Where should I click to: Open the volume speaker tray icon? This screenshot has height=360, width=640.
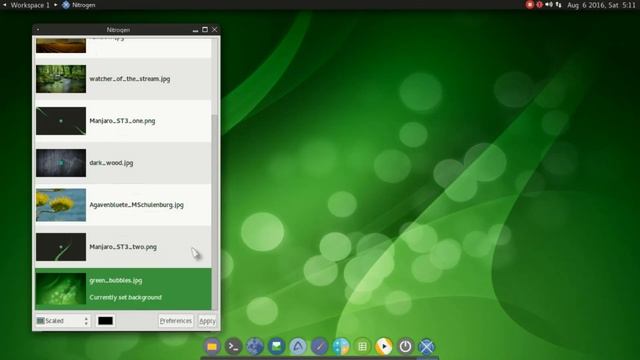(x=549, y=5)
